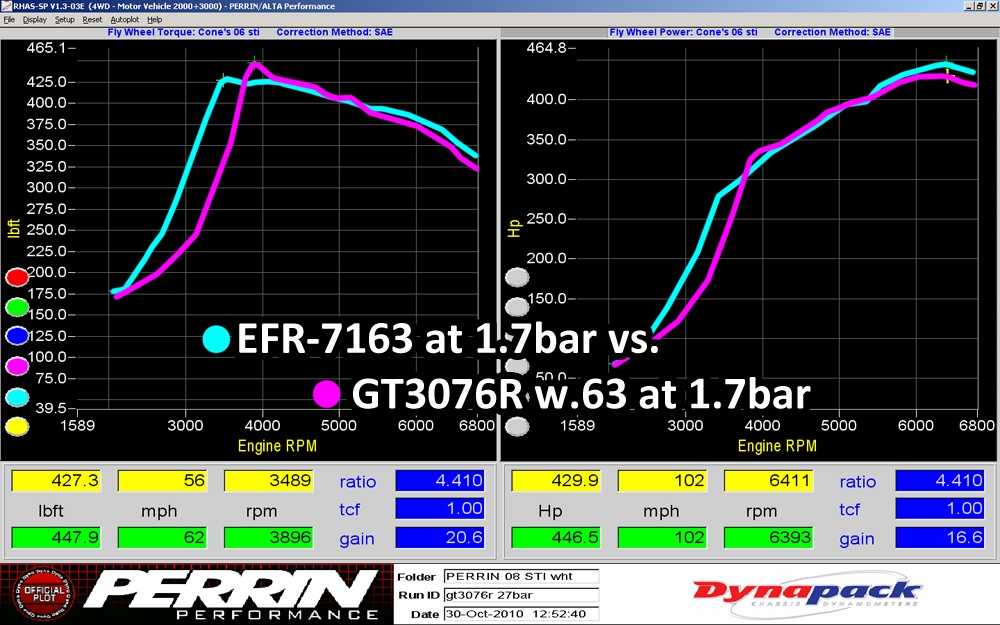This screenshot has width=1000, height=625.
Task: Click the green 102 mph value in power panel
Action: (662, 537)
